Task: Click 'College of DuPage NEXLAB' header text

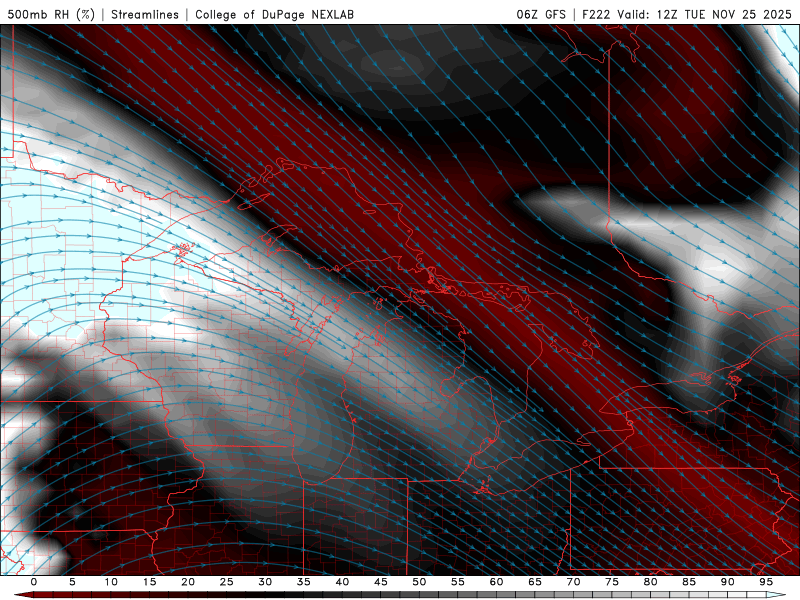Action: (x=274, y=14)
